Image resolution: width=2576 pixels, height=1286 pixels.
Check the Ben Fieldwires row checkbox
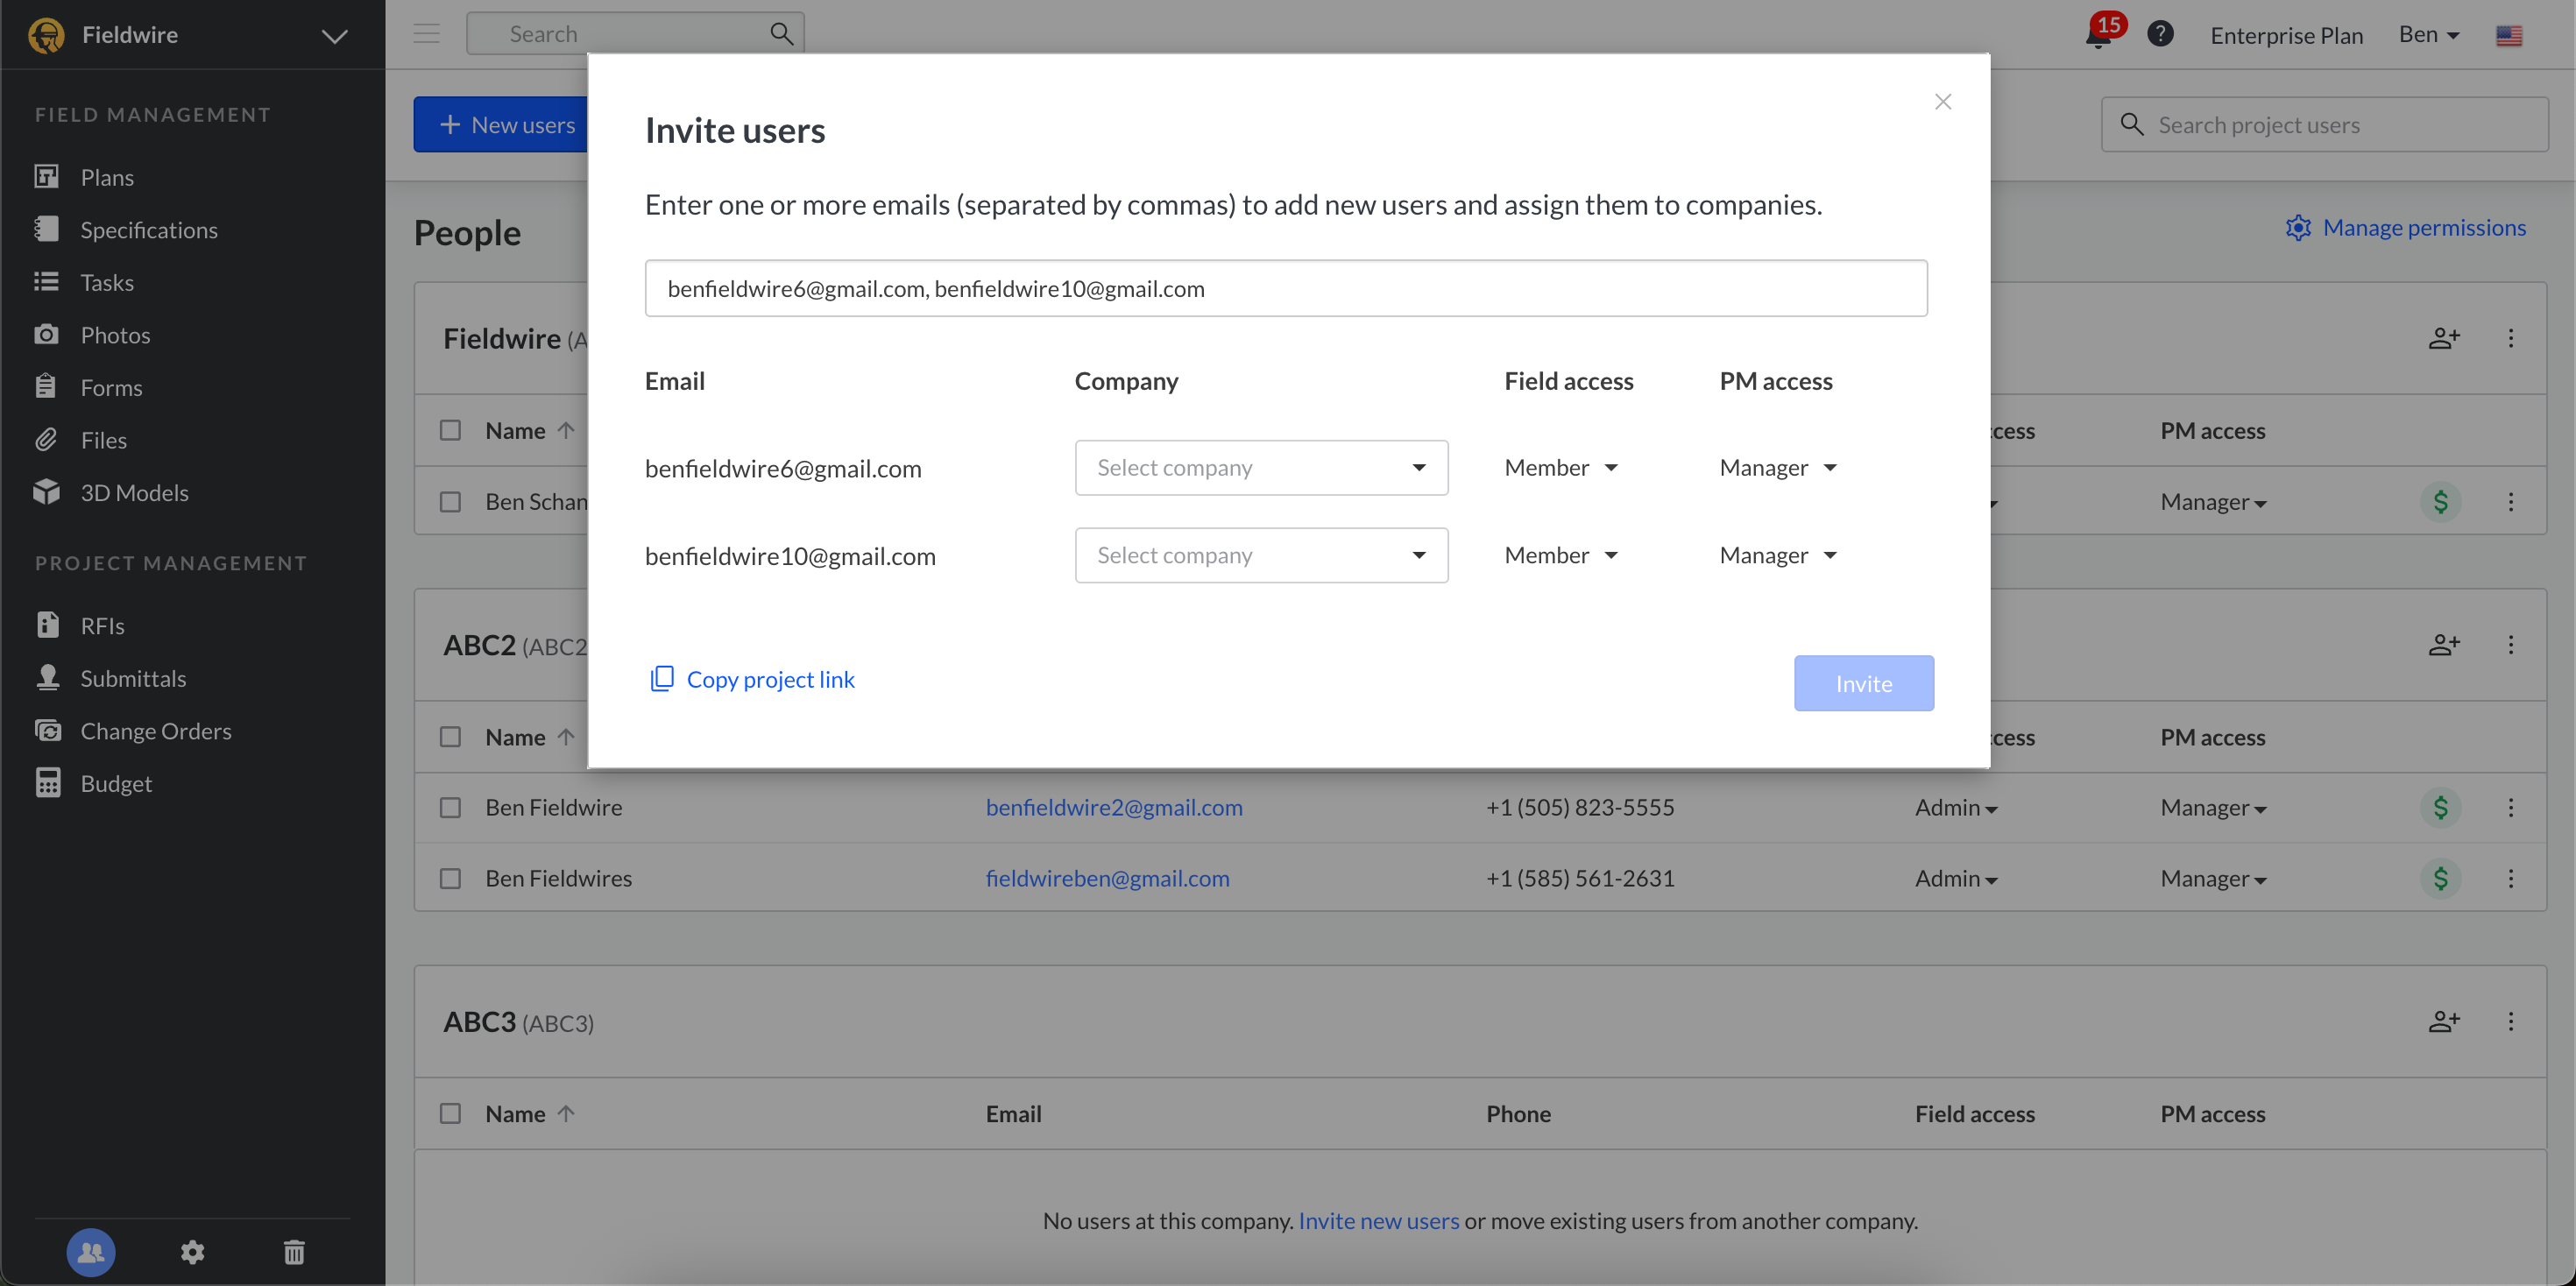[x=451, y=878]
